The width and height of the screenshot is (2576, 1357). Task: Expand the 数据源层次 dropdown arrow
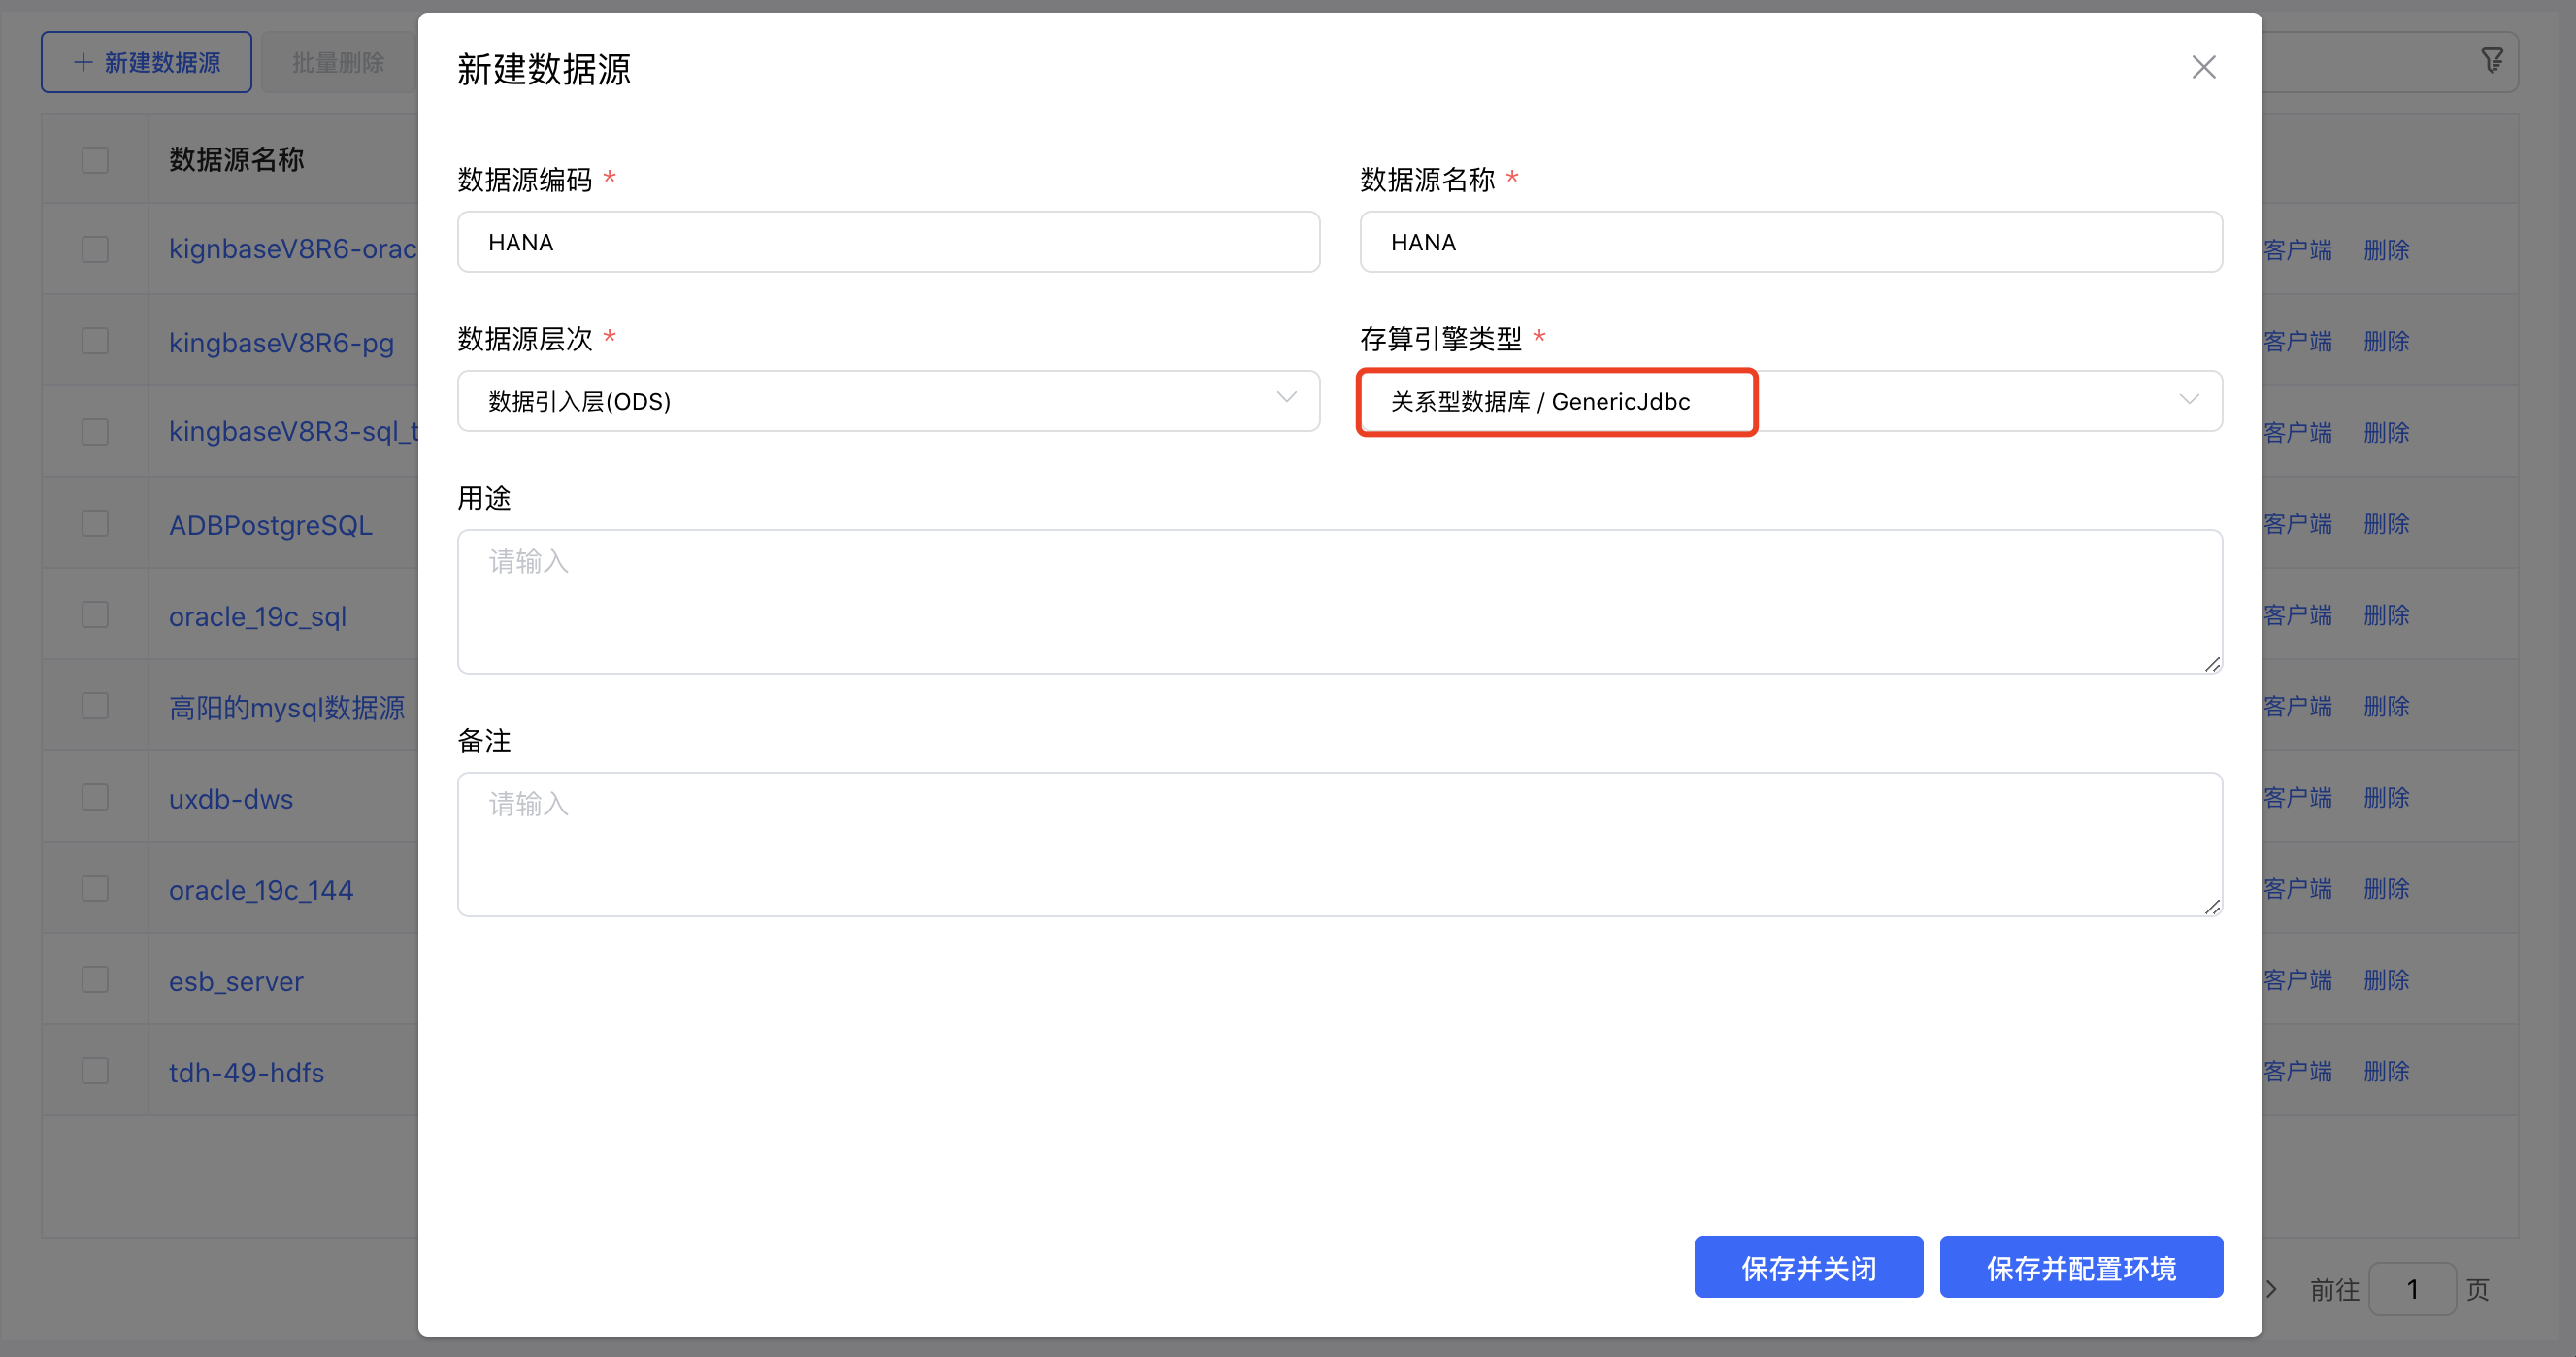coord(1286,399)
